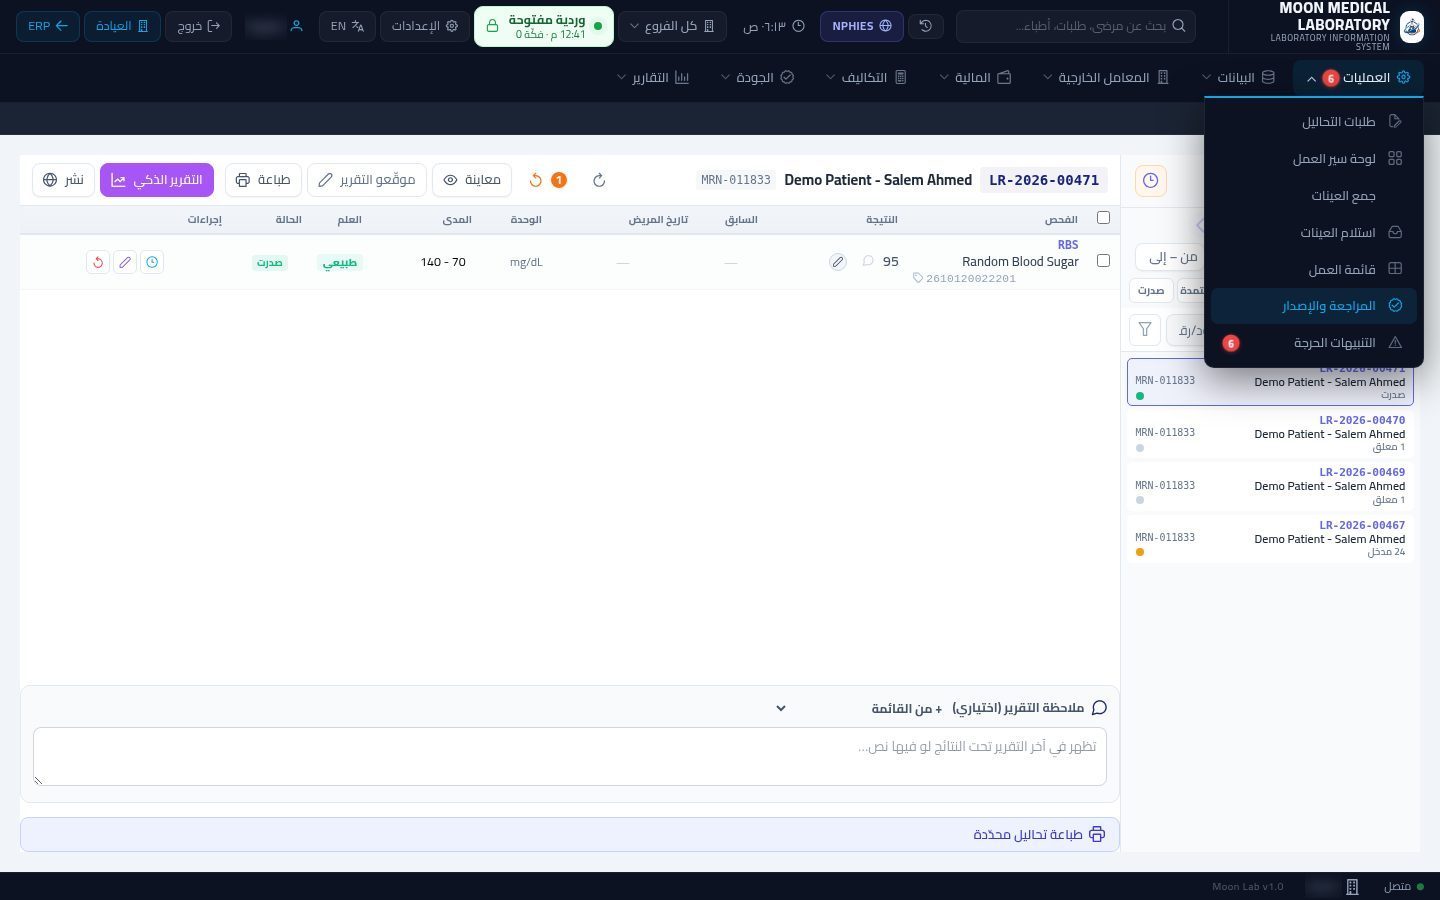
Task: Click the red revert icon in the RBS row actions
Action: point(98,262)
